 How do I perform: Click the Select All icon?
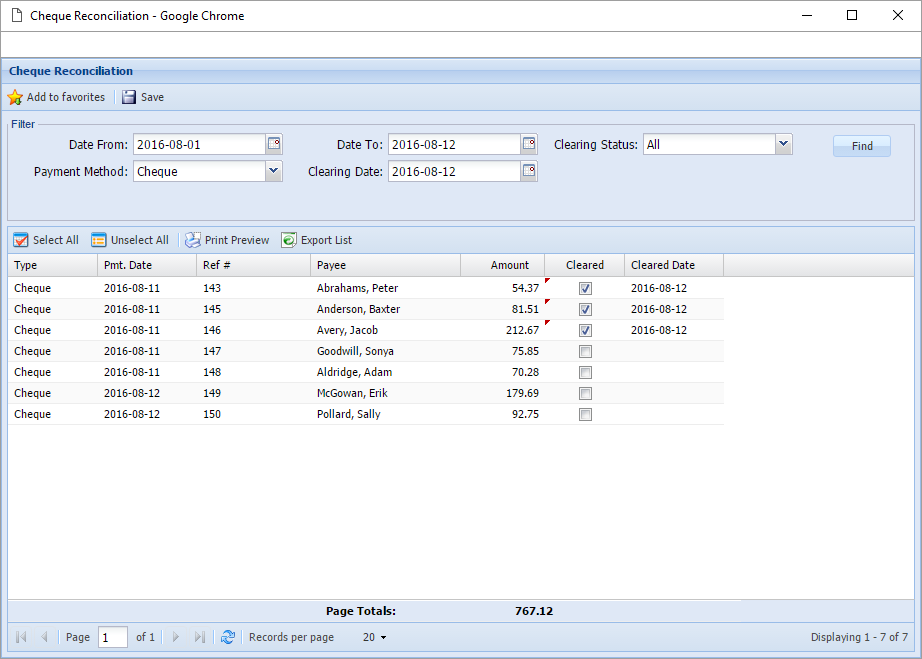pyautogui.click(x=20, y=240)
